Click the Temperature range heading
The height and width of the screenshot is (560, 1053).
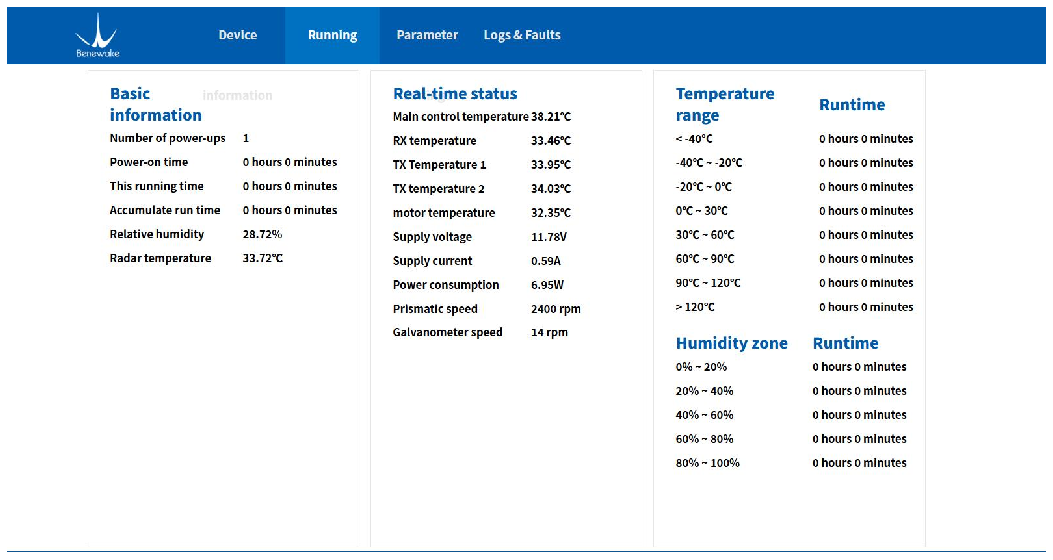pos(725,104)
